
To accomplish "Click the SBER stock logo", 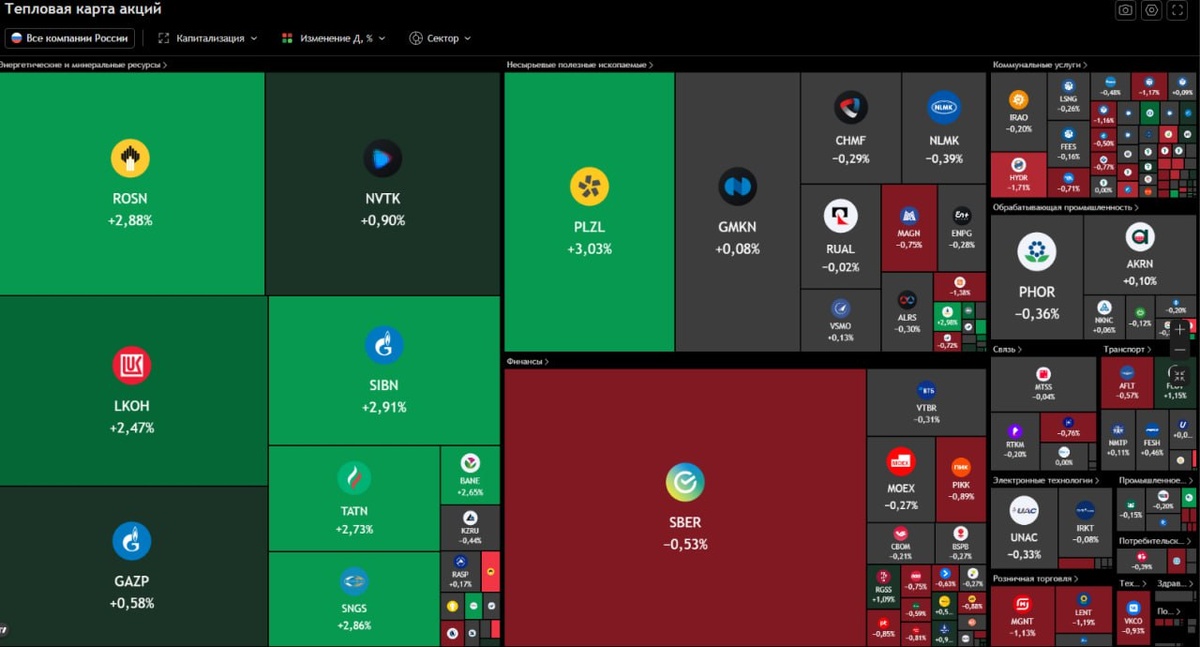I will pyautogui.click(x=685, y=482).
